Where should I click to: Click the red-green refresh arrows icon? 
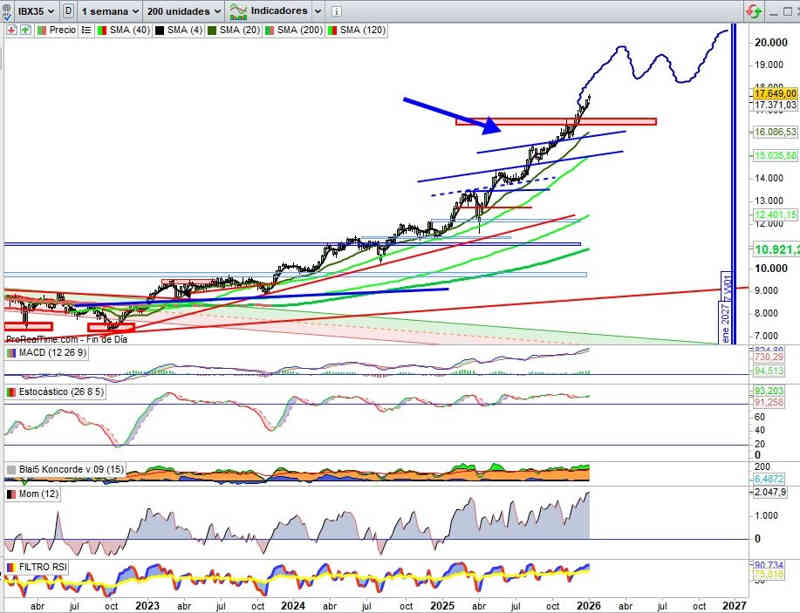[x=753, y=11]
